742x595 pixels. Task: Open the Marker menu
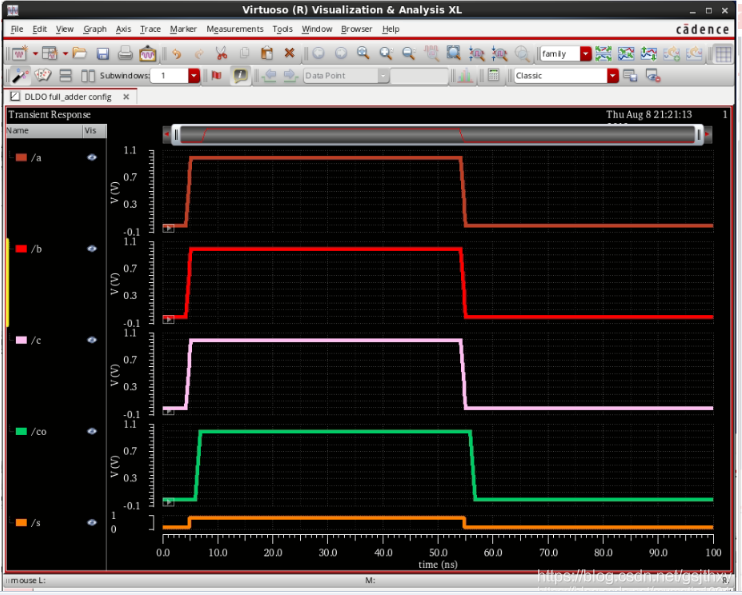pos(183,29)
